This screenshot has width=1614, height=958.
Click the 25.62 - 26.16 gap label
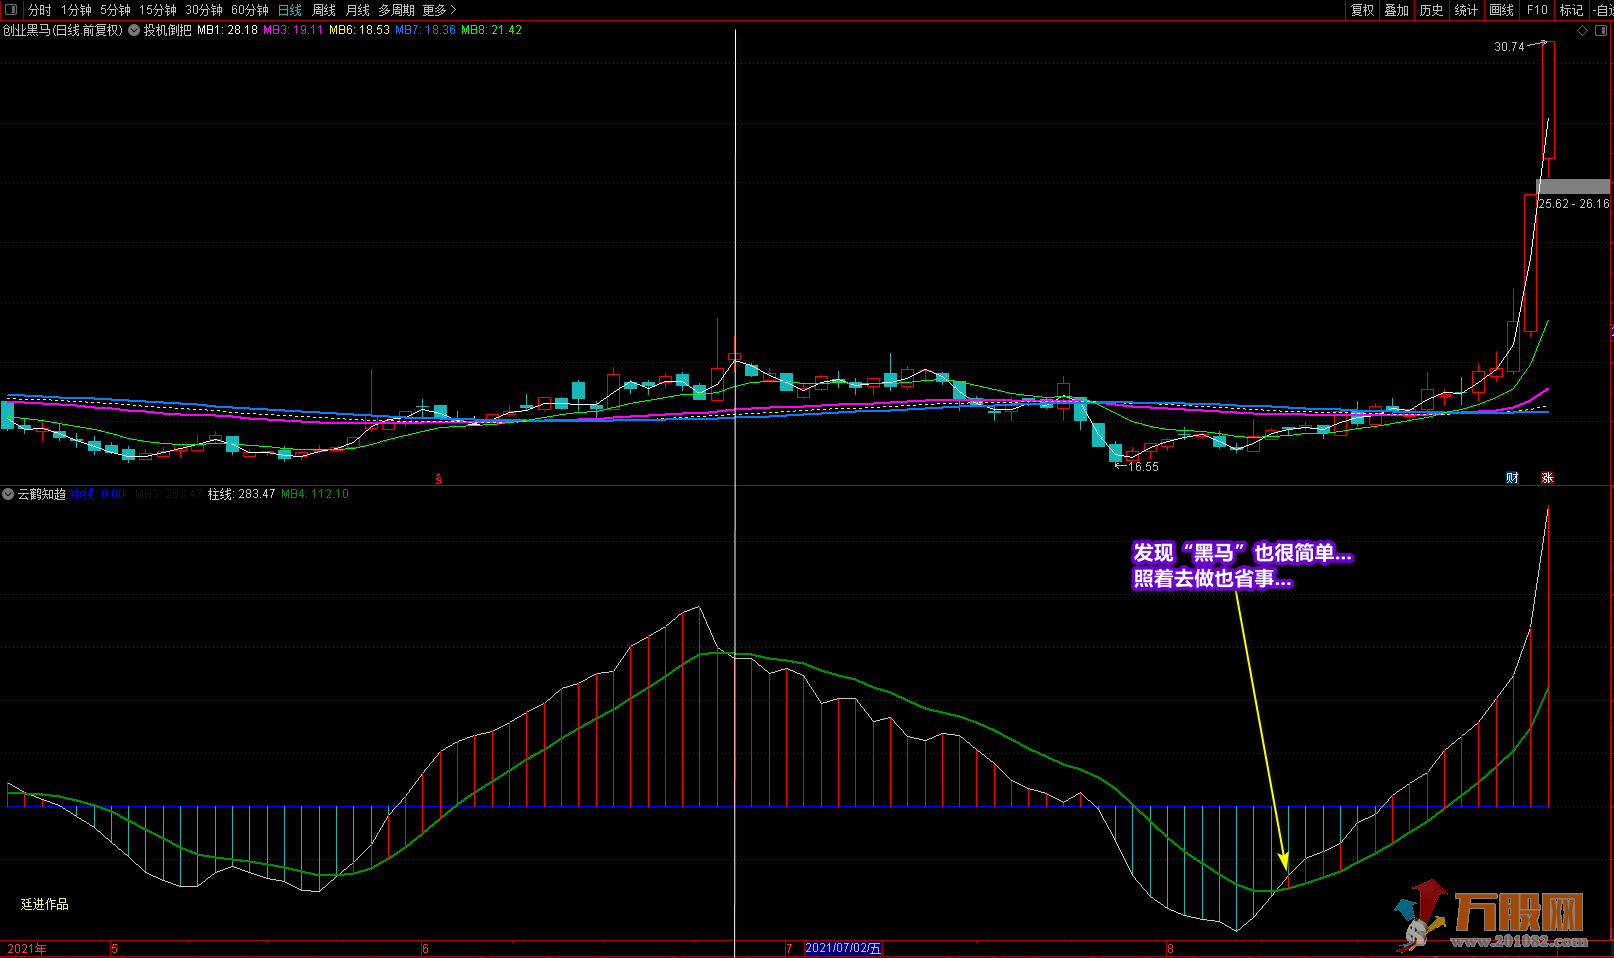click(1574, 204)
